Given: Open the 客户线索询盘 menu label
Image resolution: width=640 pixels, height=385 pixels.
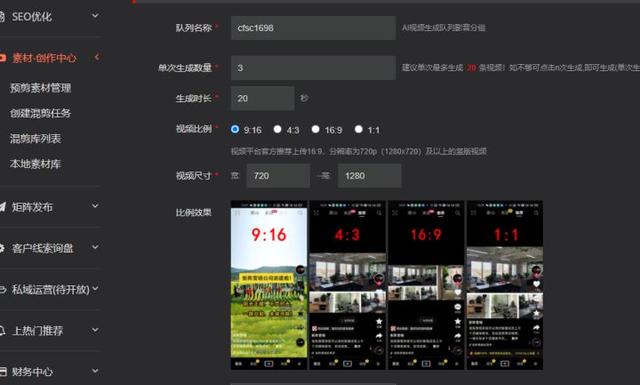Looking at the screenshot, I should tap(42, 248).
